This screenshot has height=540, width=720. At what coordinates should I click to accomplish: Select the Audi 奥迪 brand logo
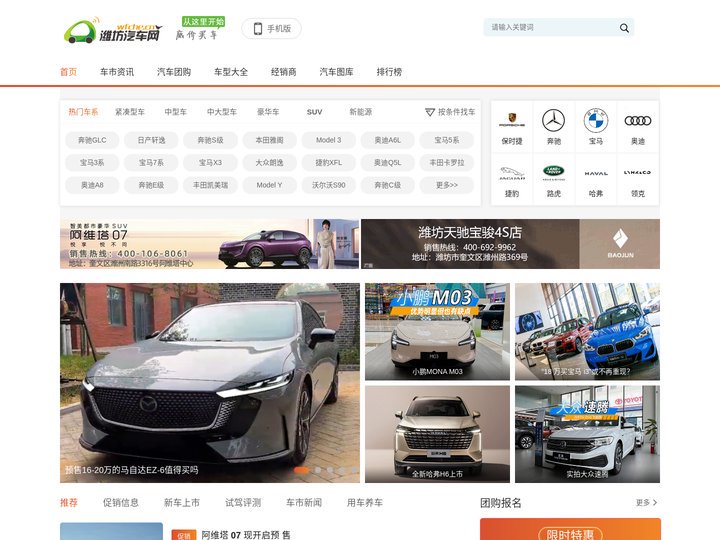638,121
